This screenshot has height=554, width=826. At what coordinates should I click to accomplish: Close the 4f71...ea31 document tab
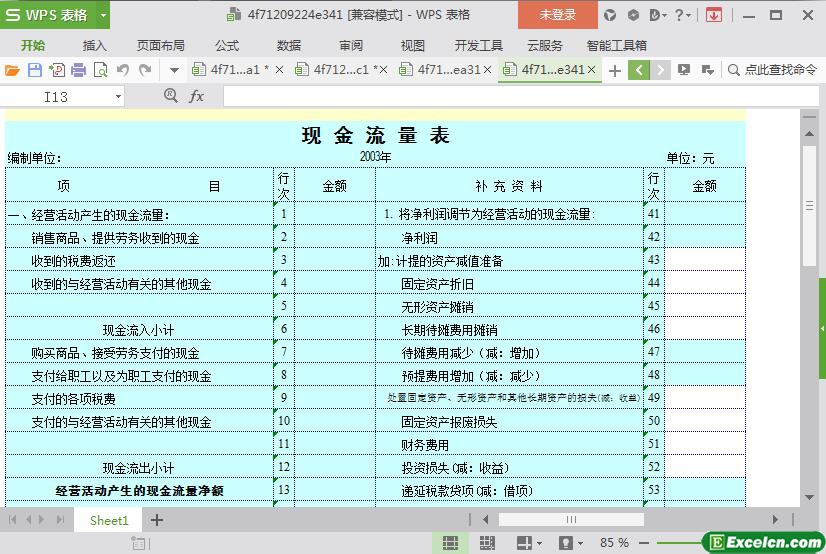point(488,70)
